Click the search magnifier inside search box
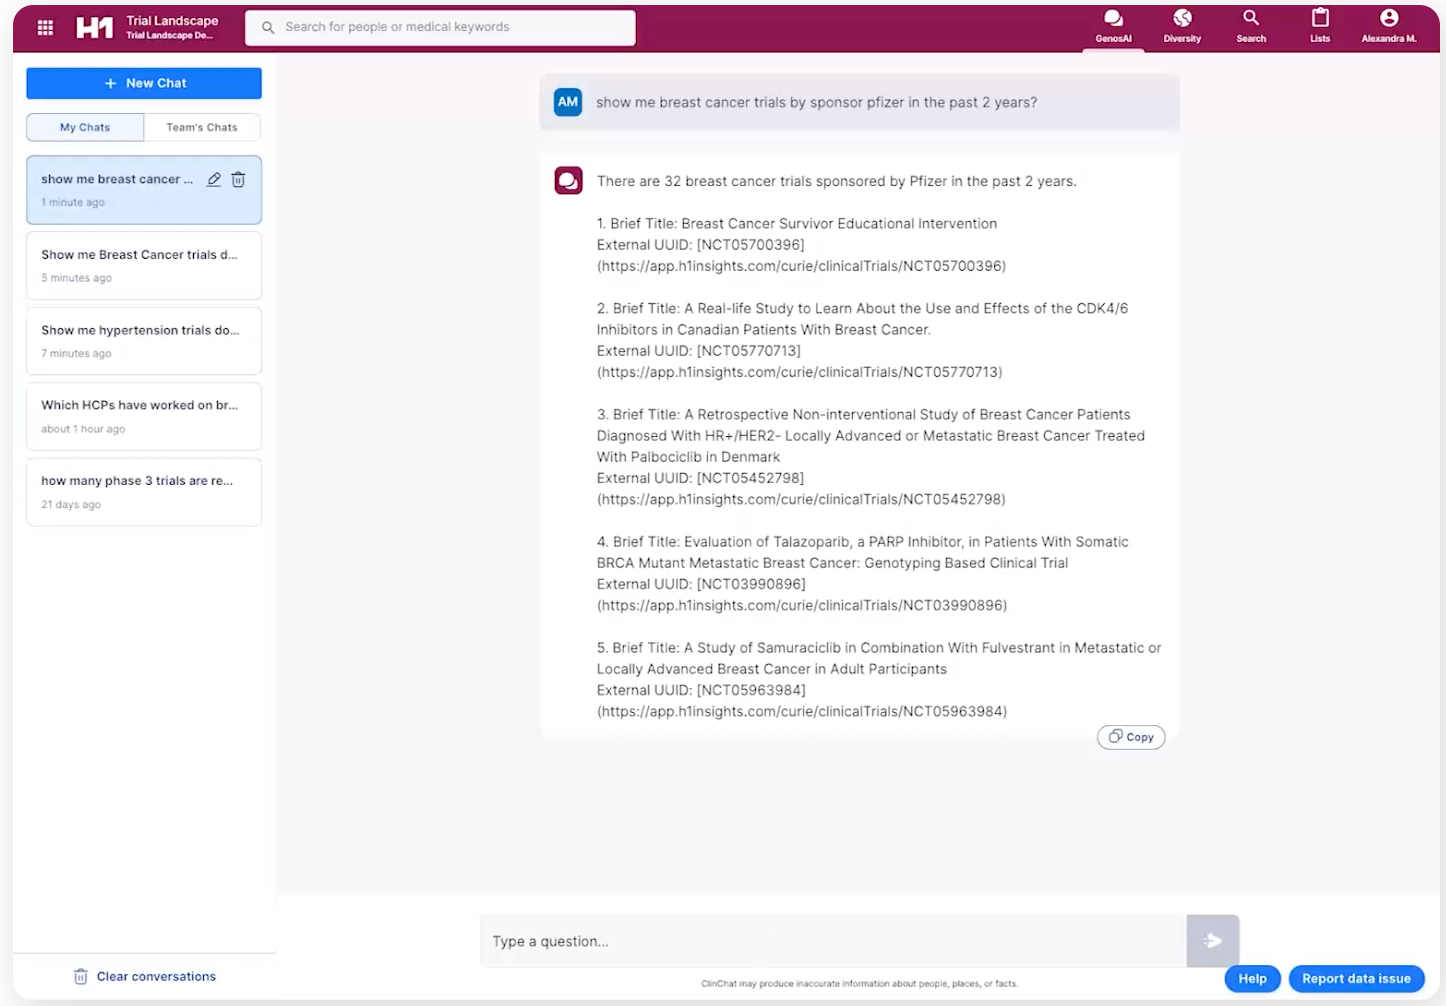Image resolution: width=1446 pixels, height=1006 pixels. pyautogui.click(x=268, y=28)
